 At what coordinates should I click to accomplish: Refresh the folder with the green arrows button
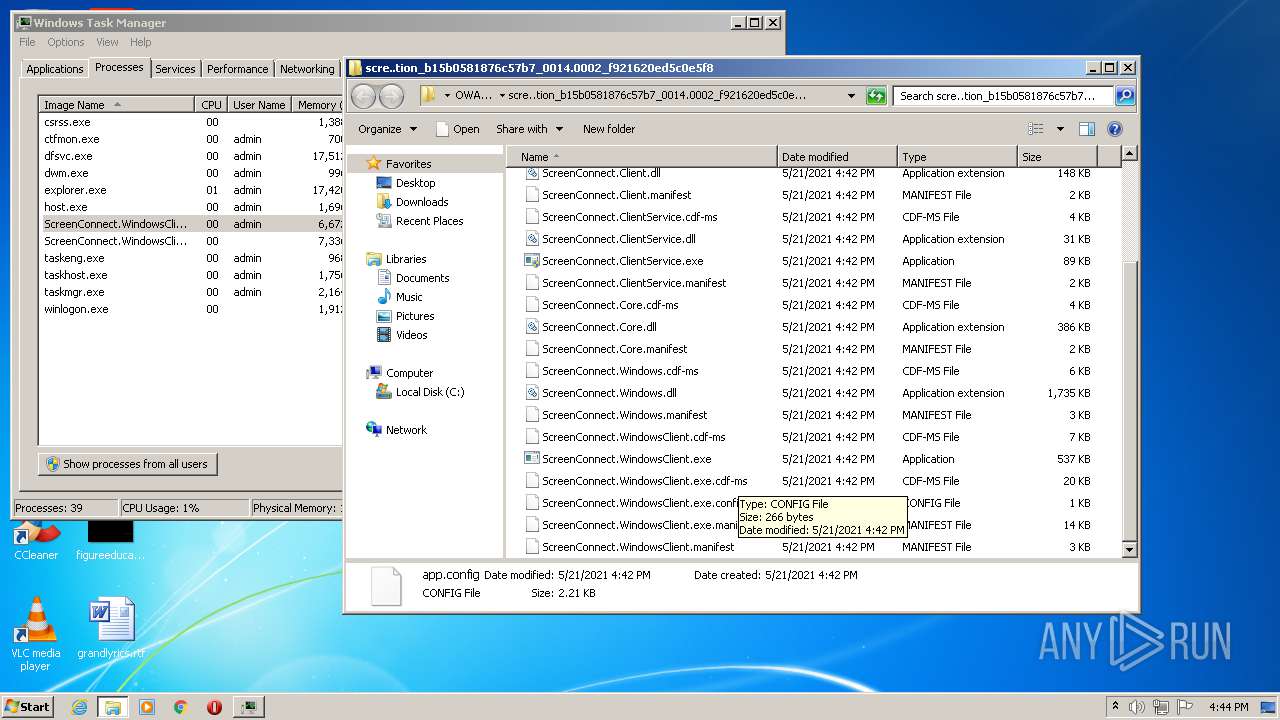876,96
